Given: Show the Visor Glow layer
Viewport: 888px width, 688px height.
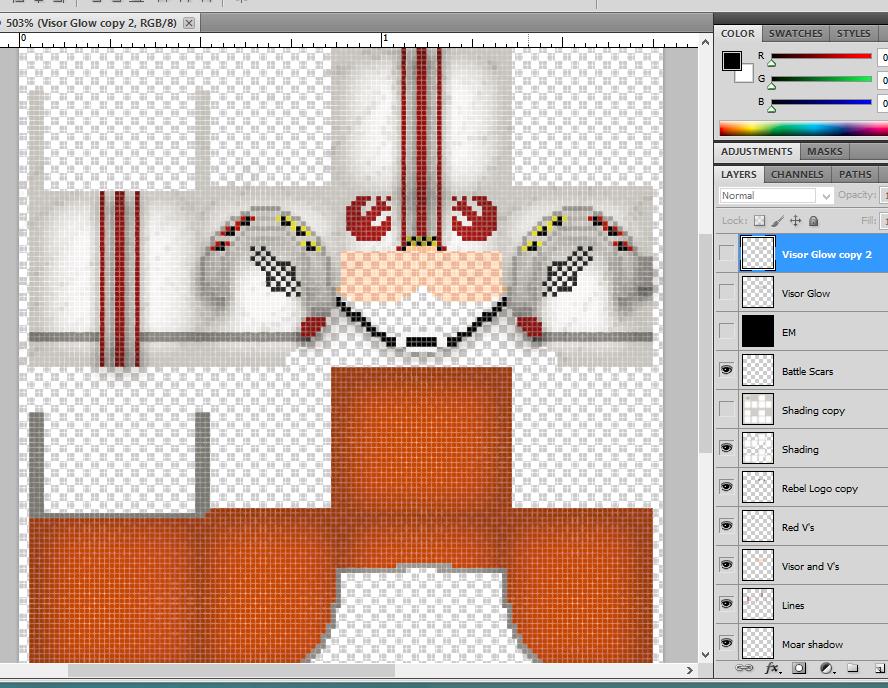Looking at the screenshot, I should [727, 293].
